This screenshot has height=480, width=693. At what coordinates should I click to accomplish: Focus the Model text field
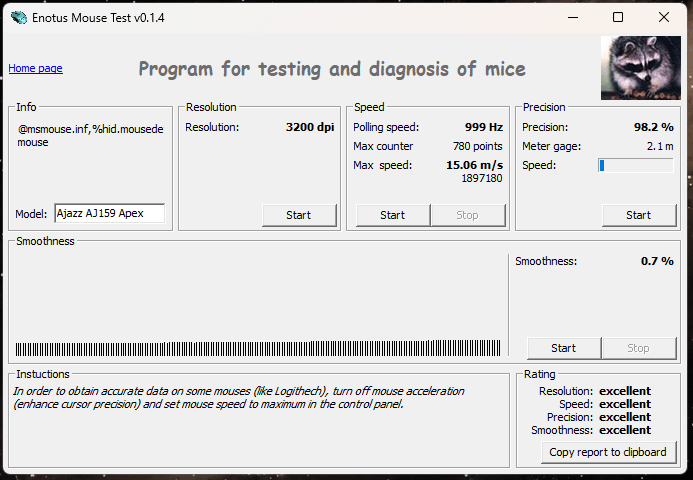(109, 214)
